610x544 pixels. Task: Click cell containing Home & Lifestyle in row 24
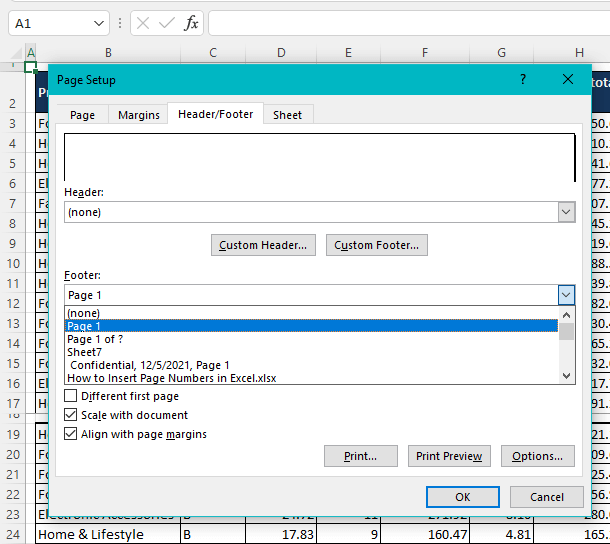point(108,534)
